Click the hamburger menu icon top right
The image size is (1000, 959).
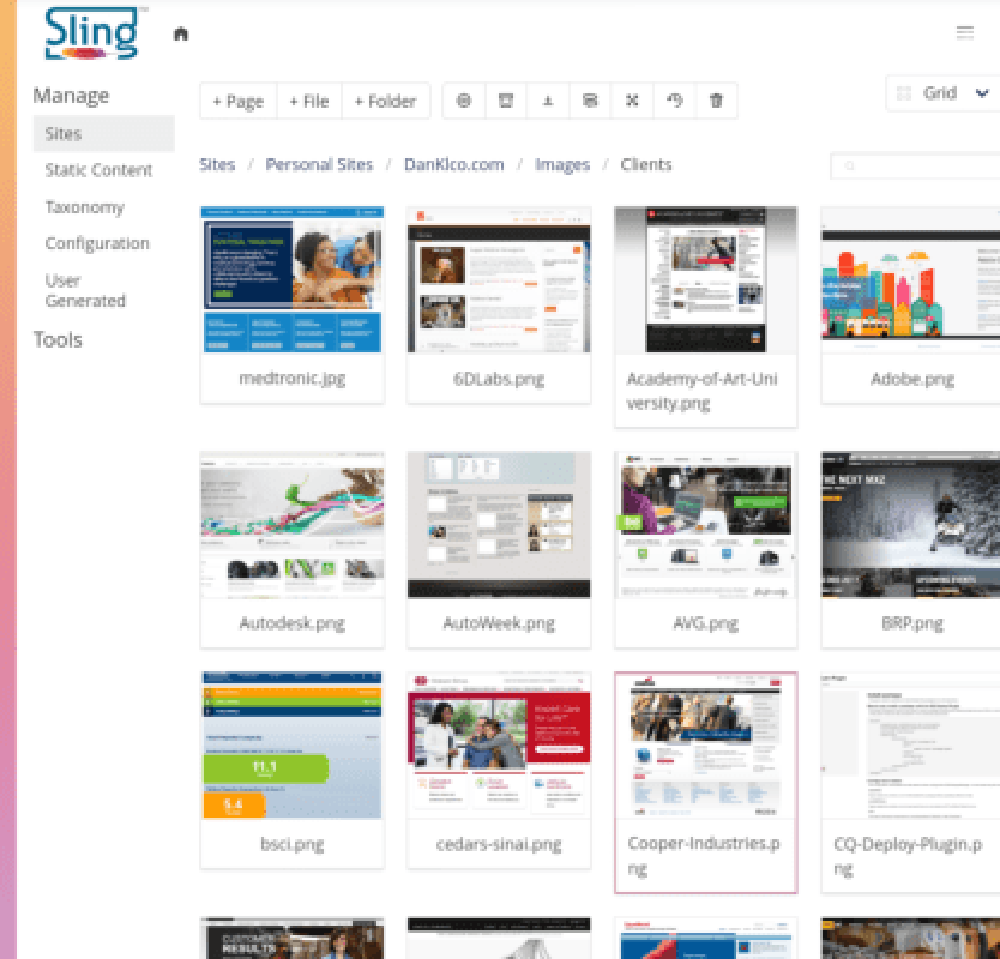pyautogui.click(x=965, y=31)
